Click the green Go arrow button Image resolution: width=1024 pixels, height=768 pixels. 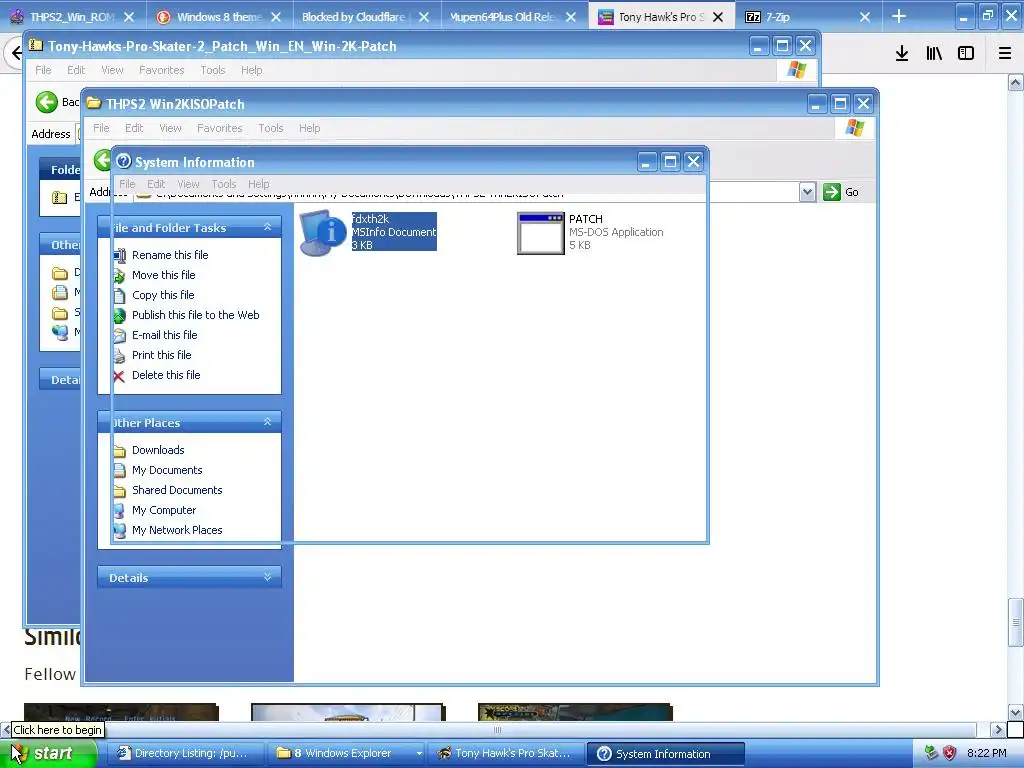(x=831, y=192)
